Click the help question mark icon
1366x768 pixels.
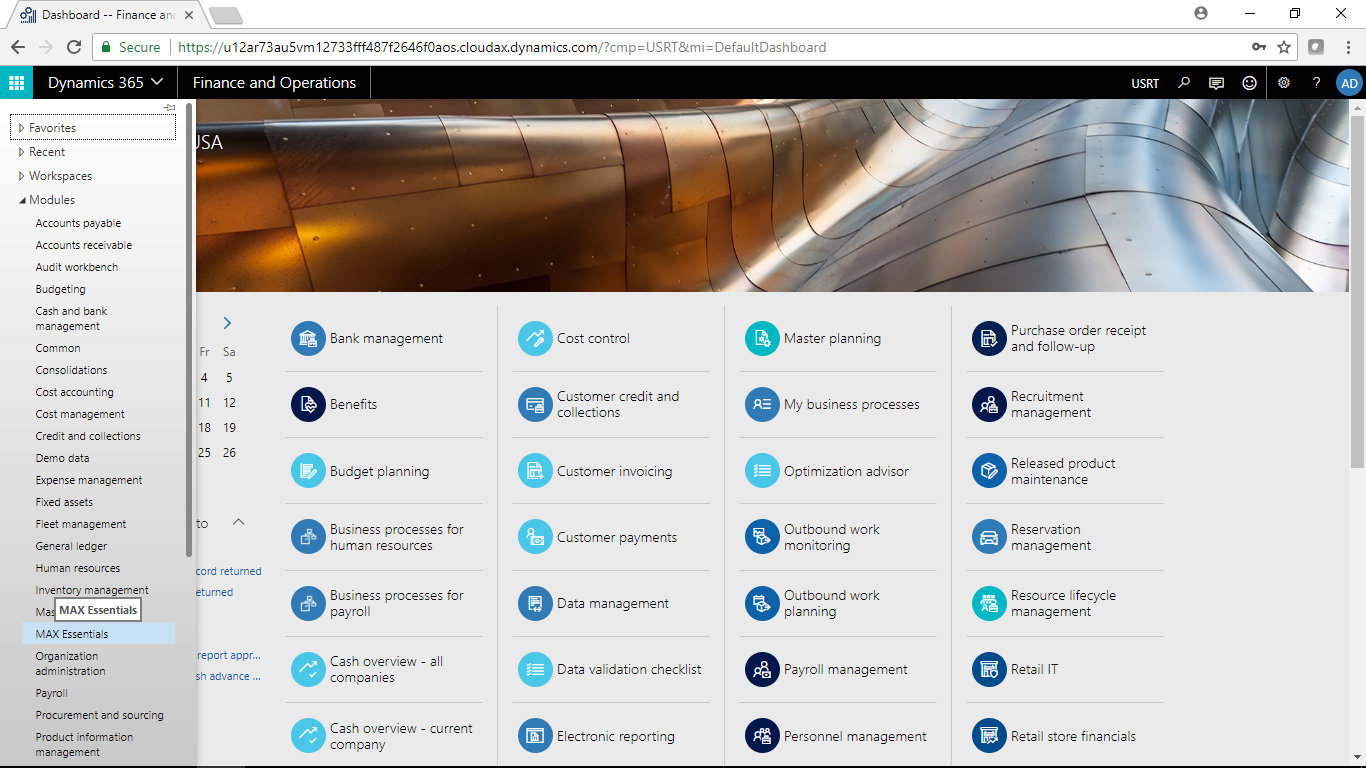click(1317, 83)
